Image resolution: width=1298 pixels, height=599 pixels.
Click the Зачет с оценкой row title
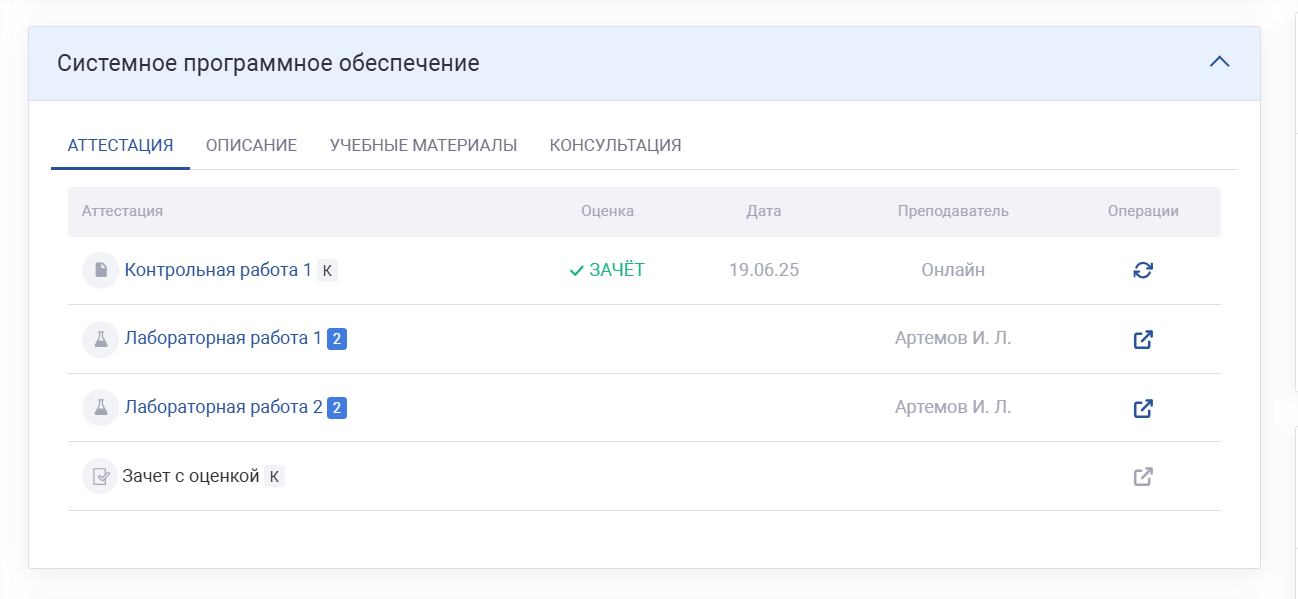coord(191,476)
